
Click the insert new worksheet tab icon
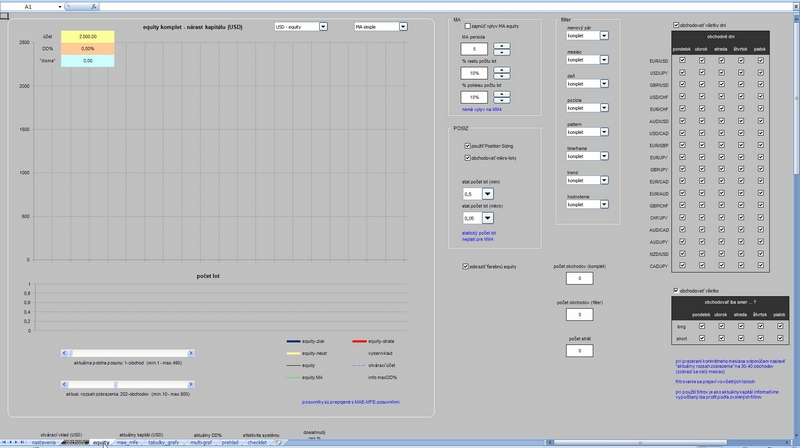pos(280,442)
